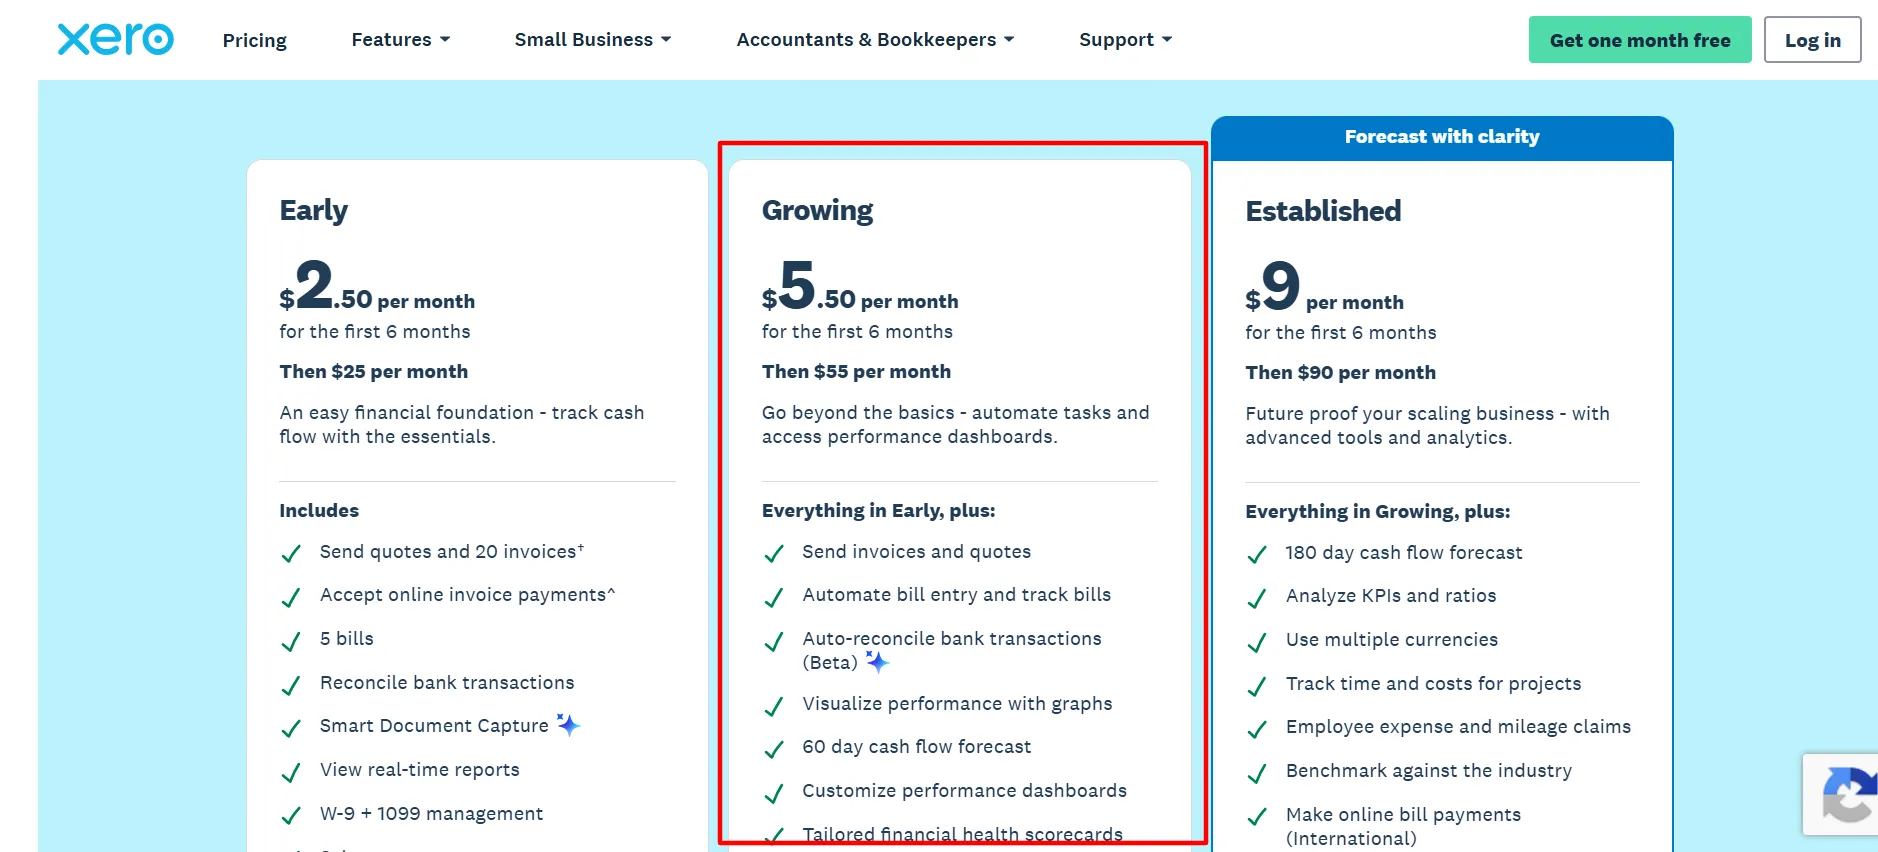Expand the Small Business menu
Viewport: 1878px width, 852px height.
coord(593,40)
